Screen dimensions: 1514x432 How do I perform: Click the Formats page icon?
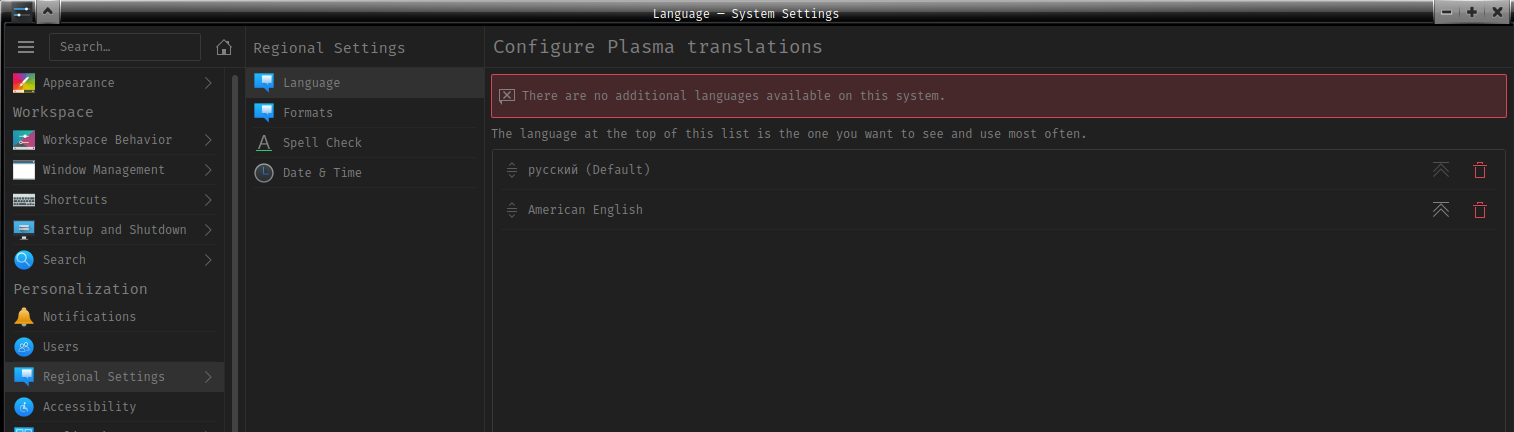tap(264, 113)
